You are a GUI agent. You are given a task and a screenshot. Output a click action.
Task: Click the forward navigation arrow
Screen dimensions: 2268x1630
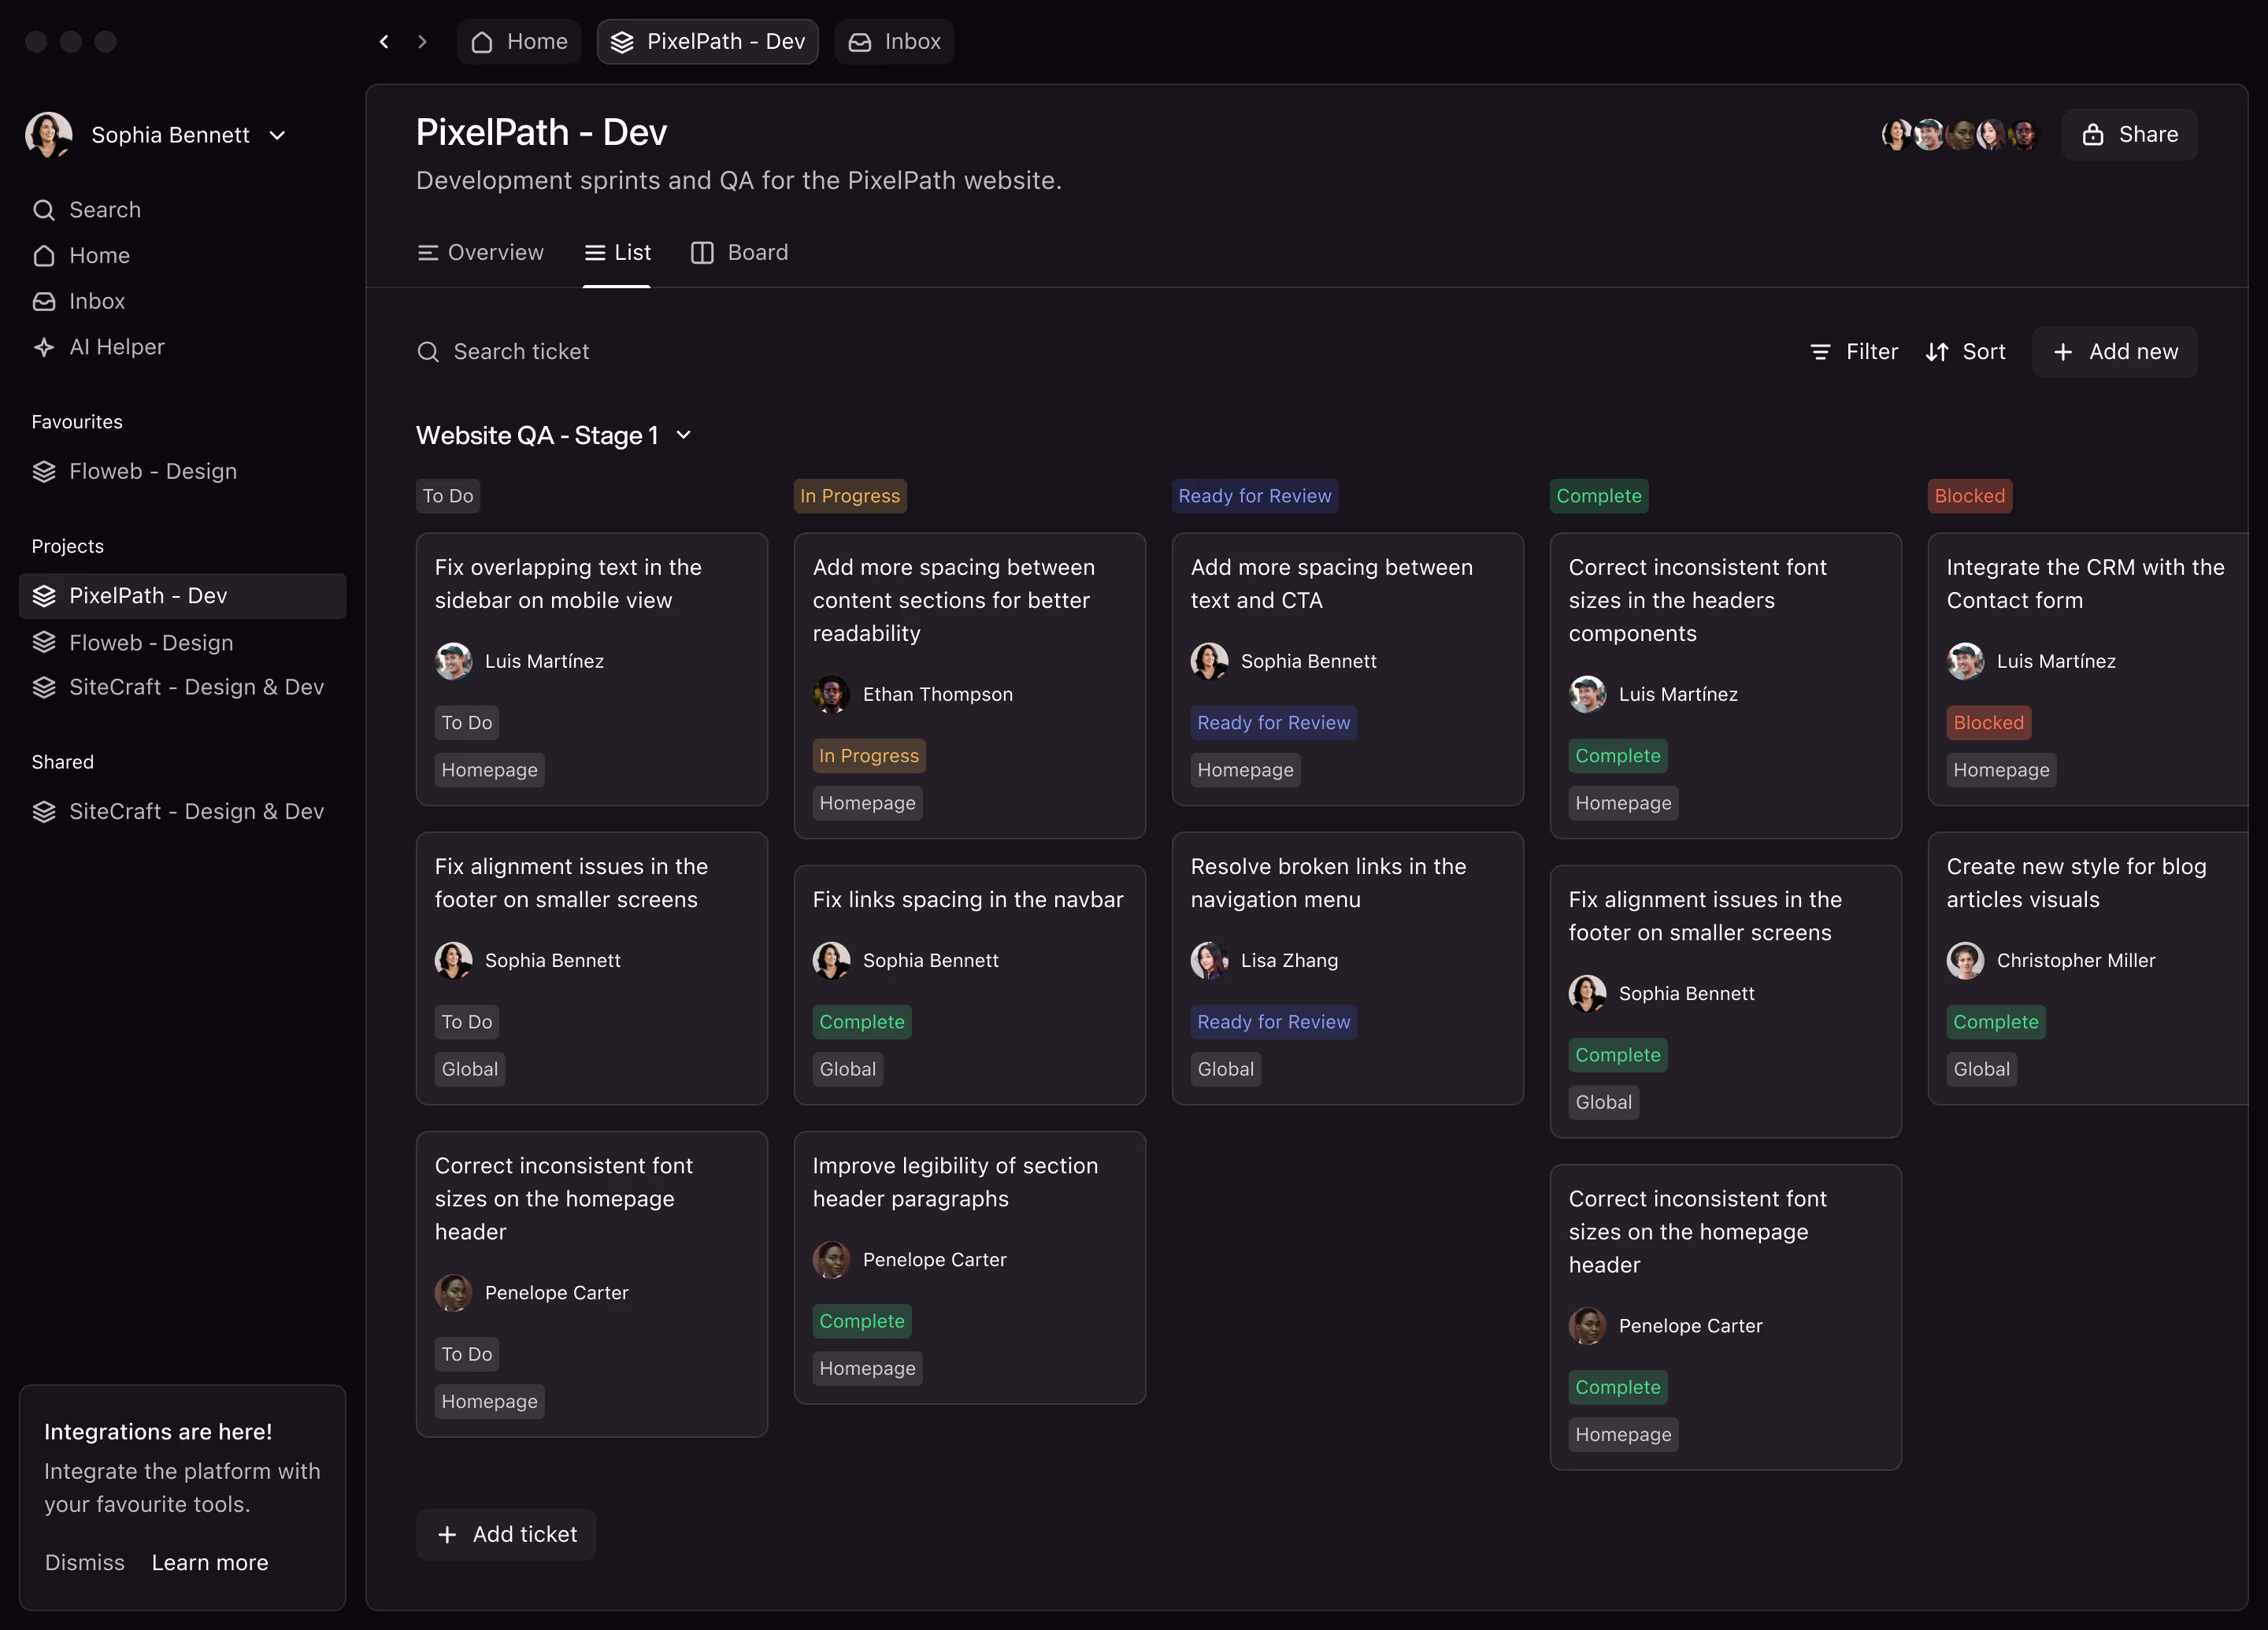click(x=422, y=42)
